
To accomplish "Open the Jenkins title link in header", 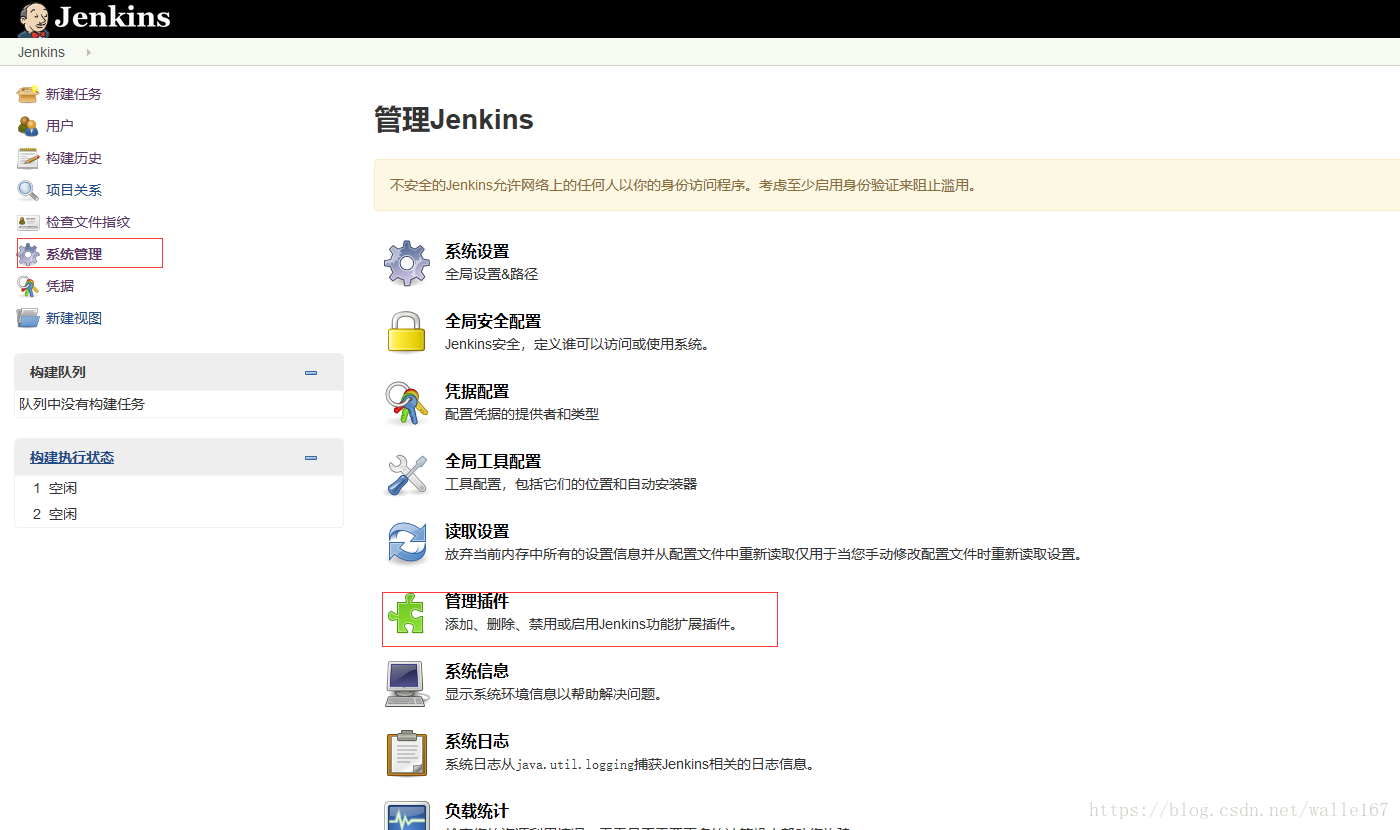I will point(112,18).
